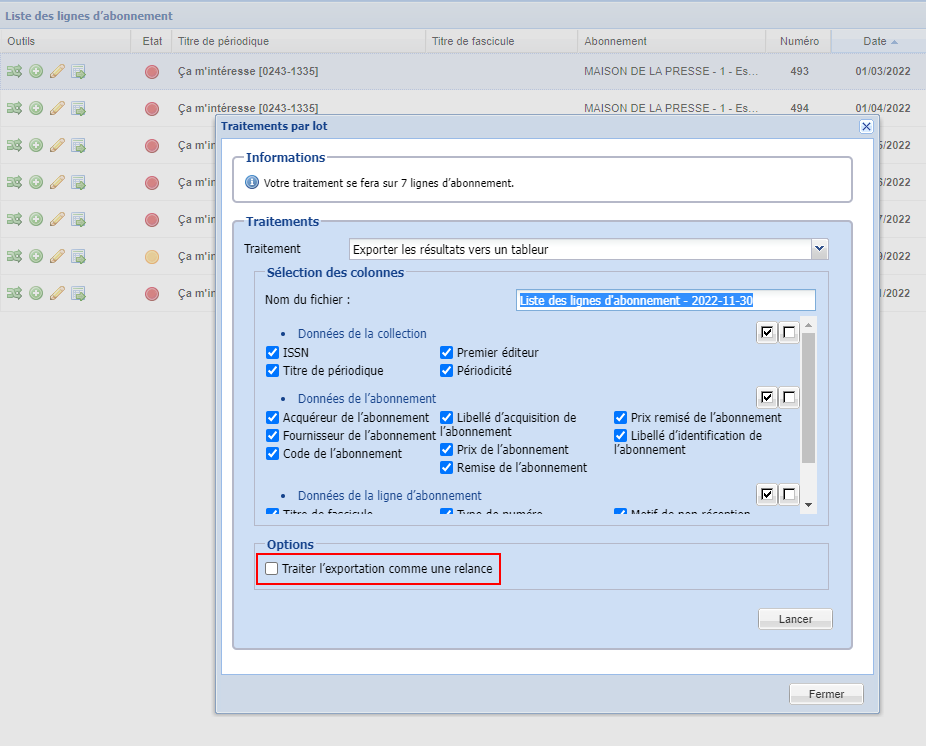Click the orange state circle in the list
This screenshot has height=746, width=926.
[x=152, y=257]
